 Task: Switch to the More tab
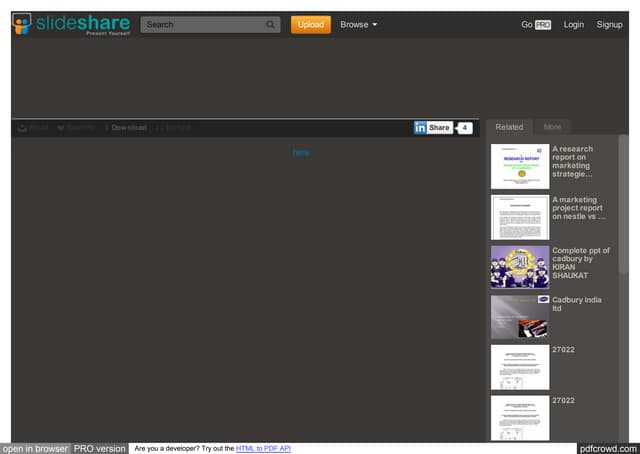(552, 127)
